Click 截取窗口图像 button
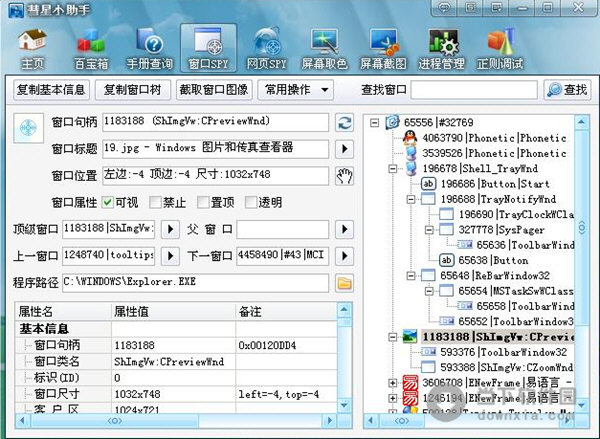Screen dimensions: 600x439 point(214,90)
